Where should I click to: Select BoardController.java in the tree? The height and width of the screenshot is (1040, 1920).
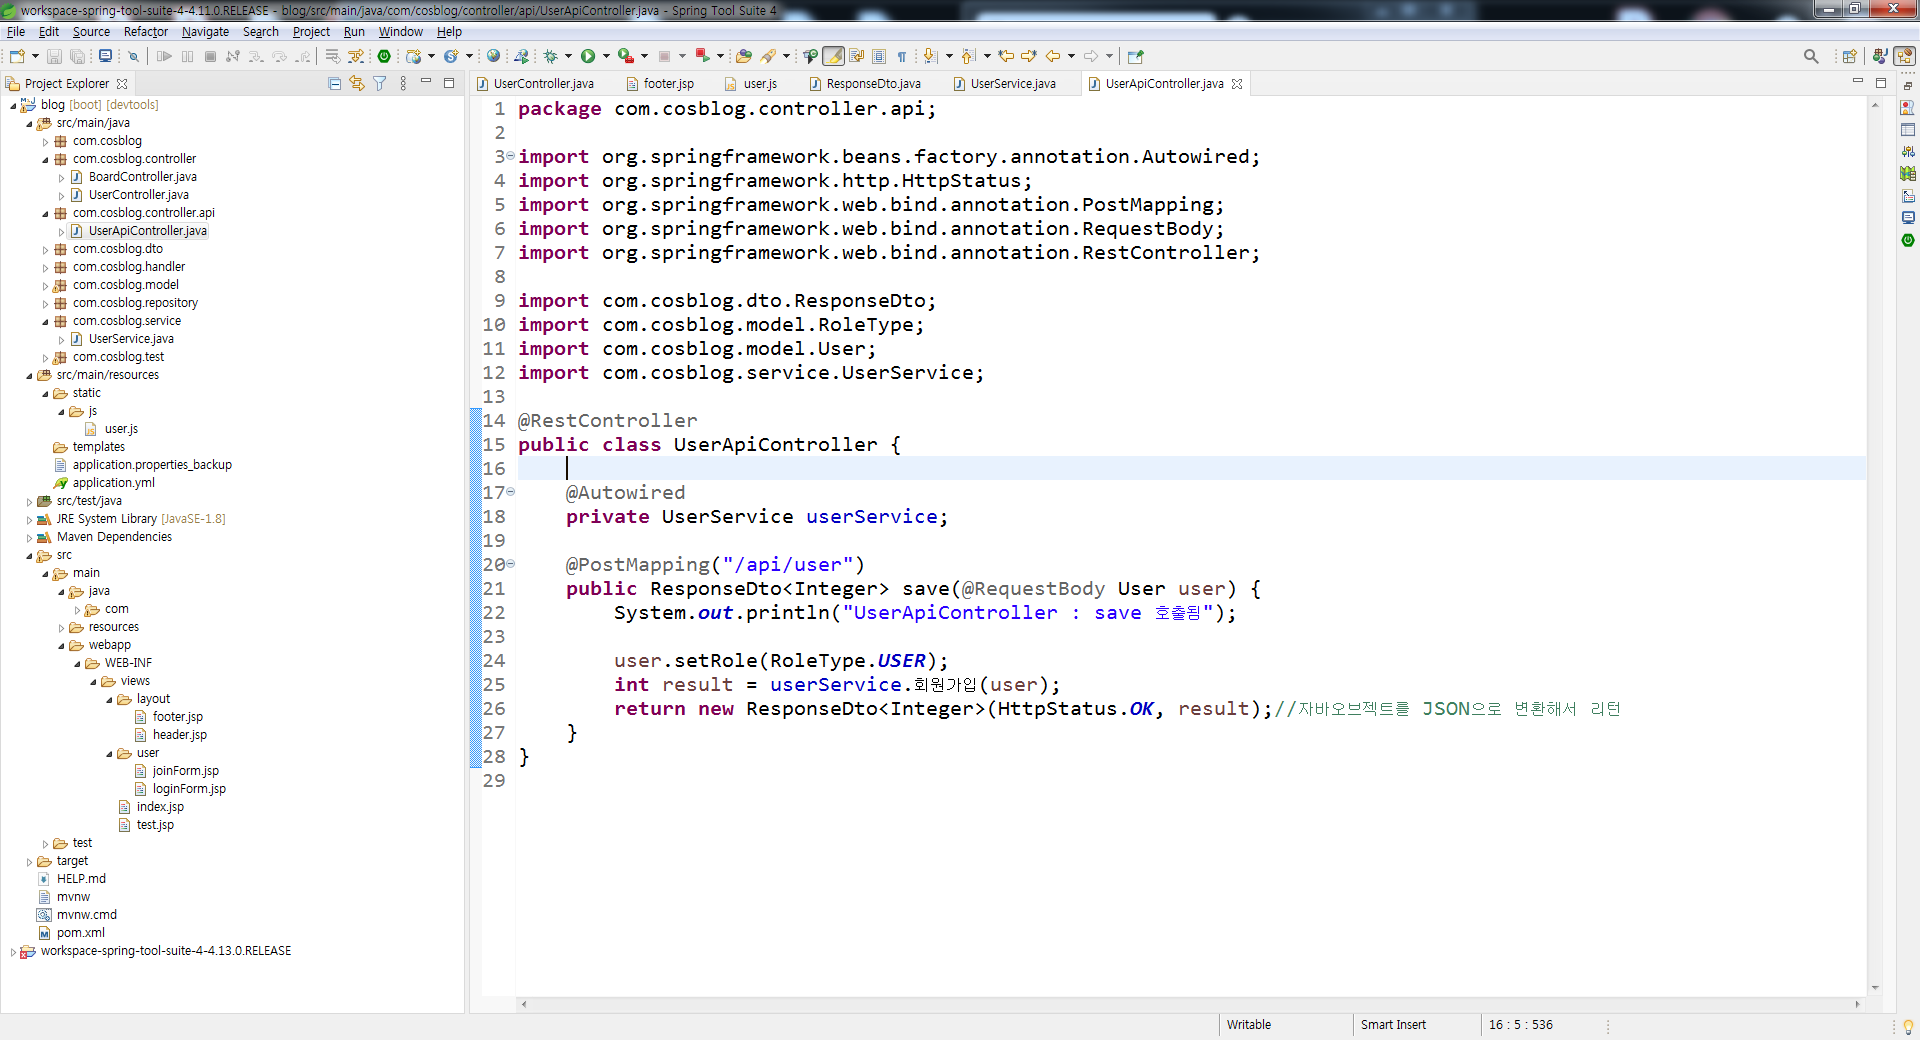(142, 177)
